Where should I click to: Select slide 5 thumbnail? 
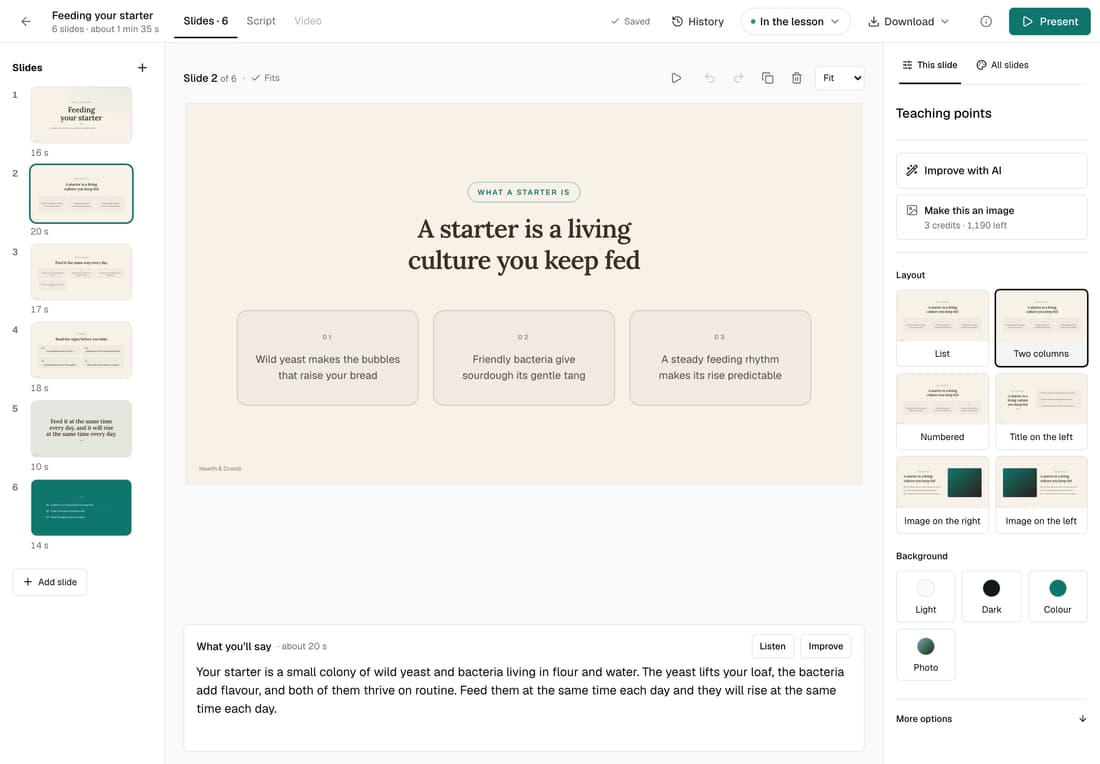81,429
